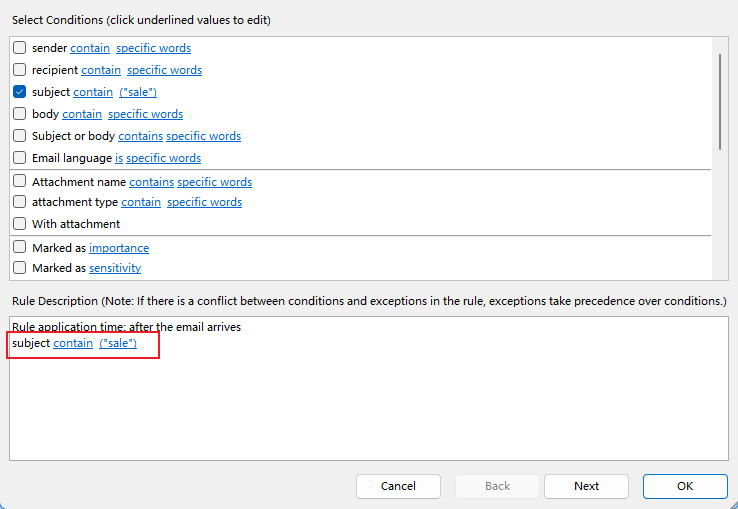Toggle the Marked as sensitivity checkbox

19,267
